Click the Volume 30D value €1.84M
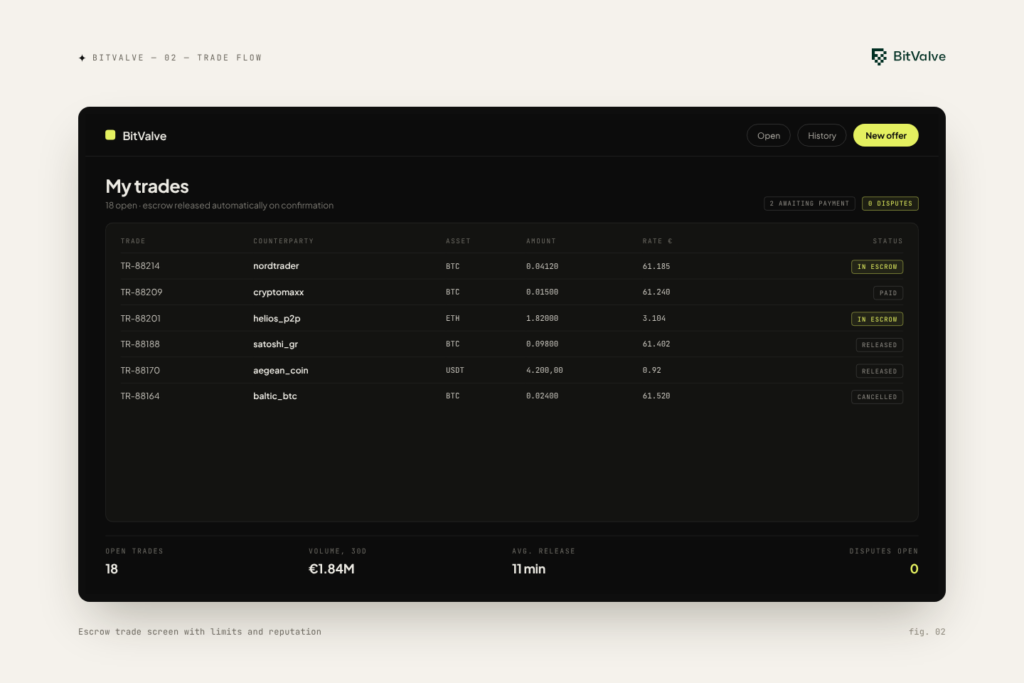The width and height of the screenshot is (1024, 683). [331, 569]
